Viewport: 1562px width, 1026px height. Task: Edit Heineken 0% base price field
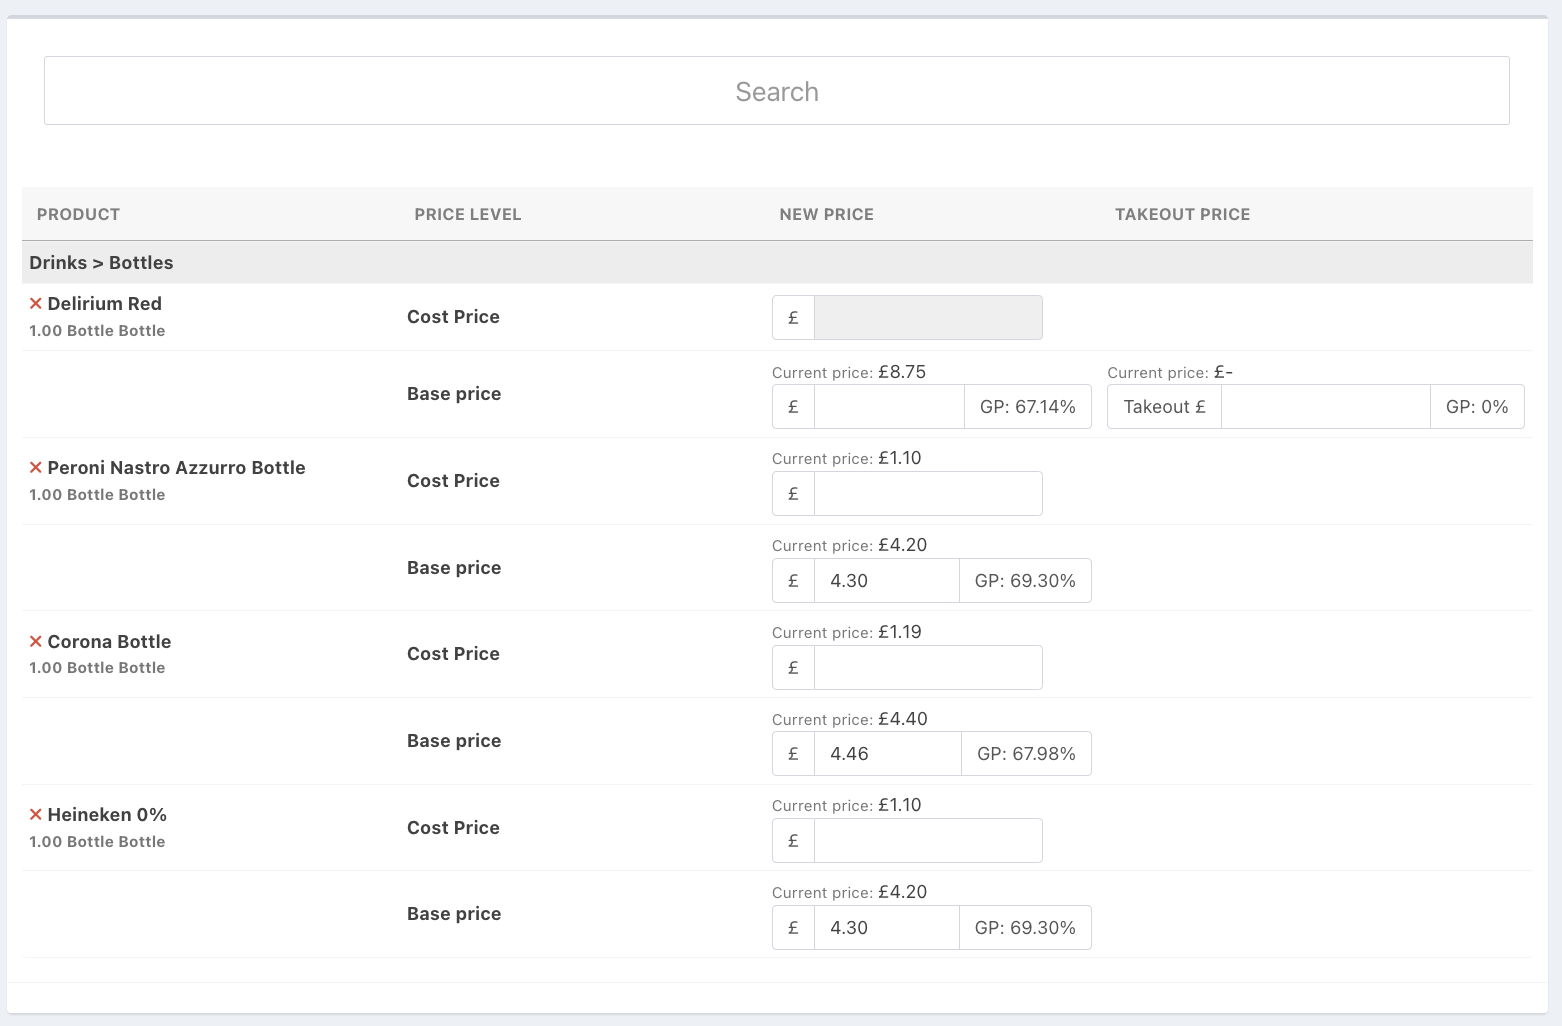886,928
